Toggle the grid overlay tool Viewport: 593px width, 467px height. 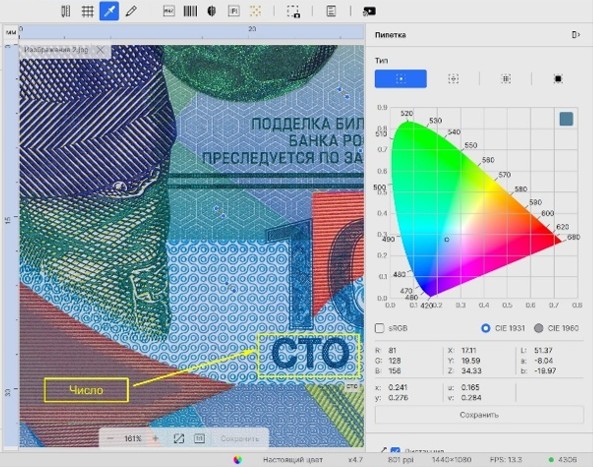[87, 11]
